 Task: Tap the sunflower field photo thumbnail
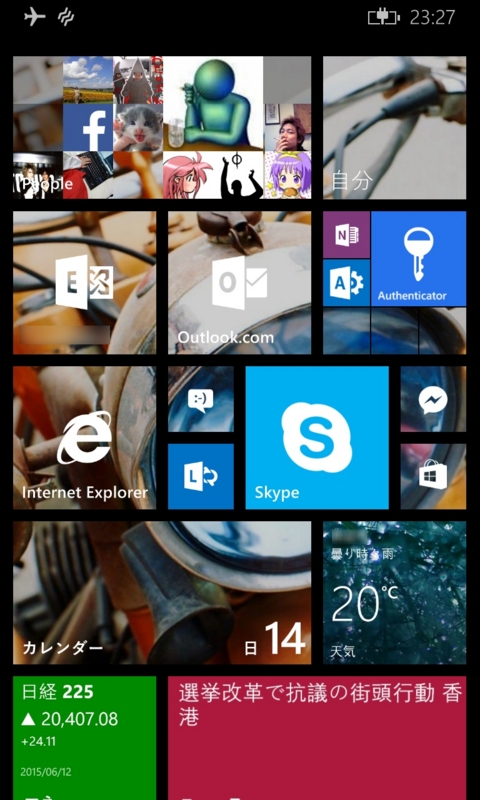pos(88,80)
